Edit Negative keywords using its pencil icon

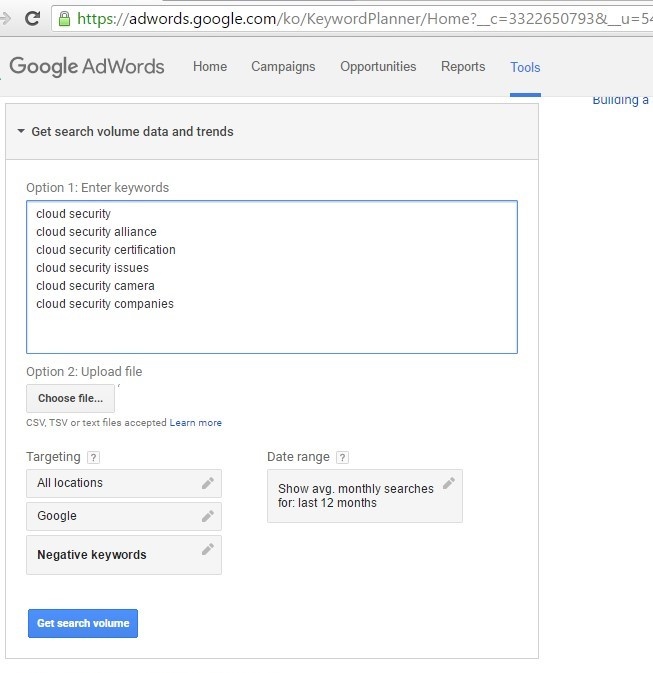[208, 549]
